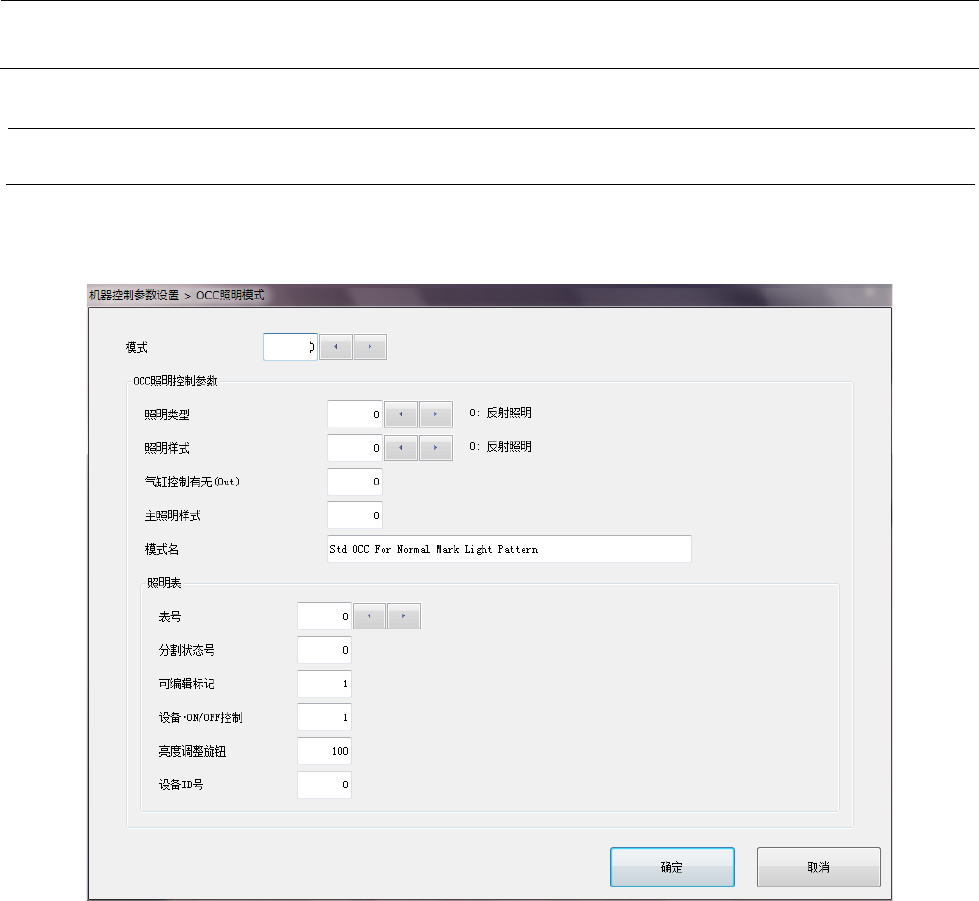Click the '模式名' label
Viewport: 979px width, 901px height.
[162, 549]
